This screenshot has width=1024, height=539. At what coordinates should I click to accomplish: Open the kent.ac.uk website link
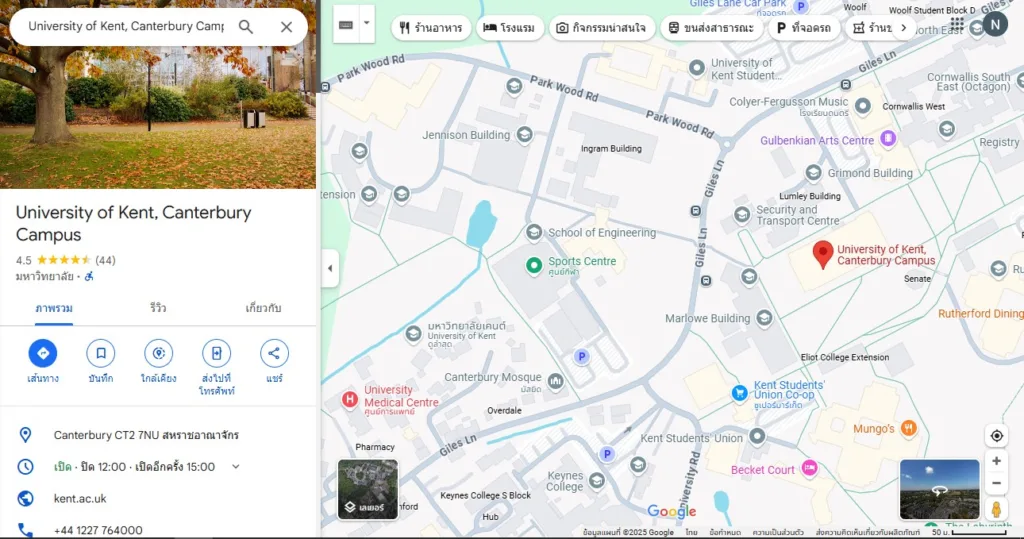pos(80,498)
